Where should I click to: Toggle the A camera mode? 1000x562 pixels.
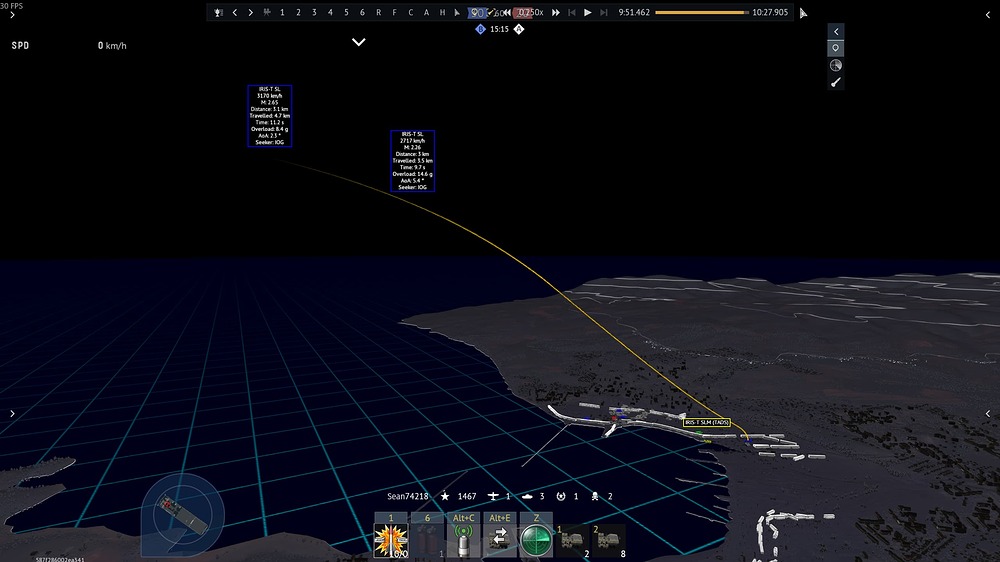pyautogui.click(x=426, y=12)
